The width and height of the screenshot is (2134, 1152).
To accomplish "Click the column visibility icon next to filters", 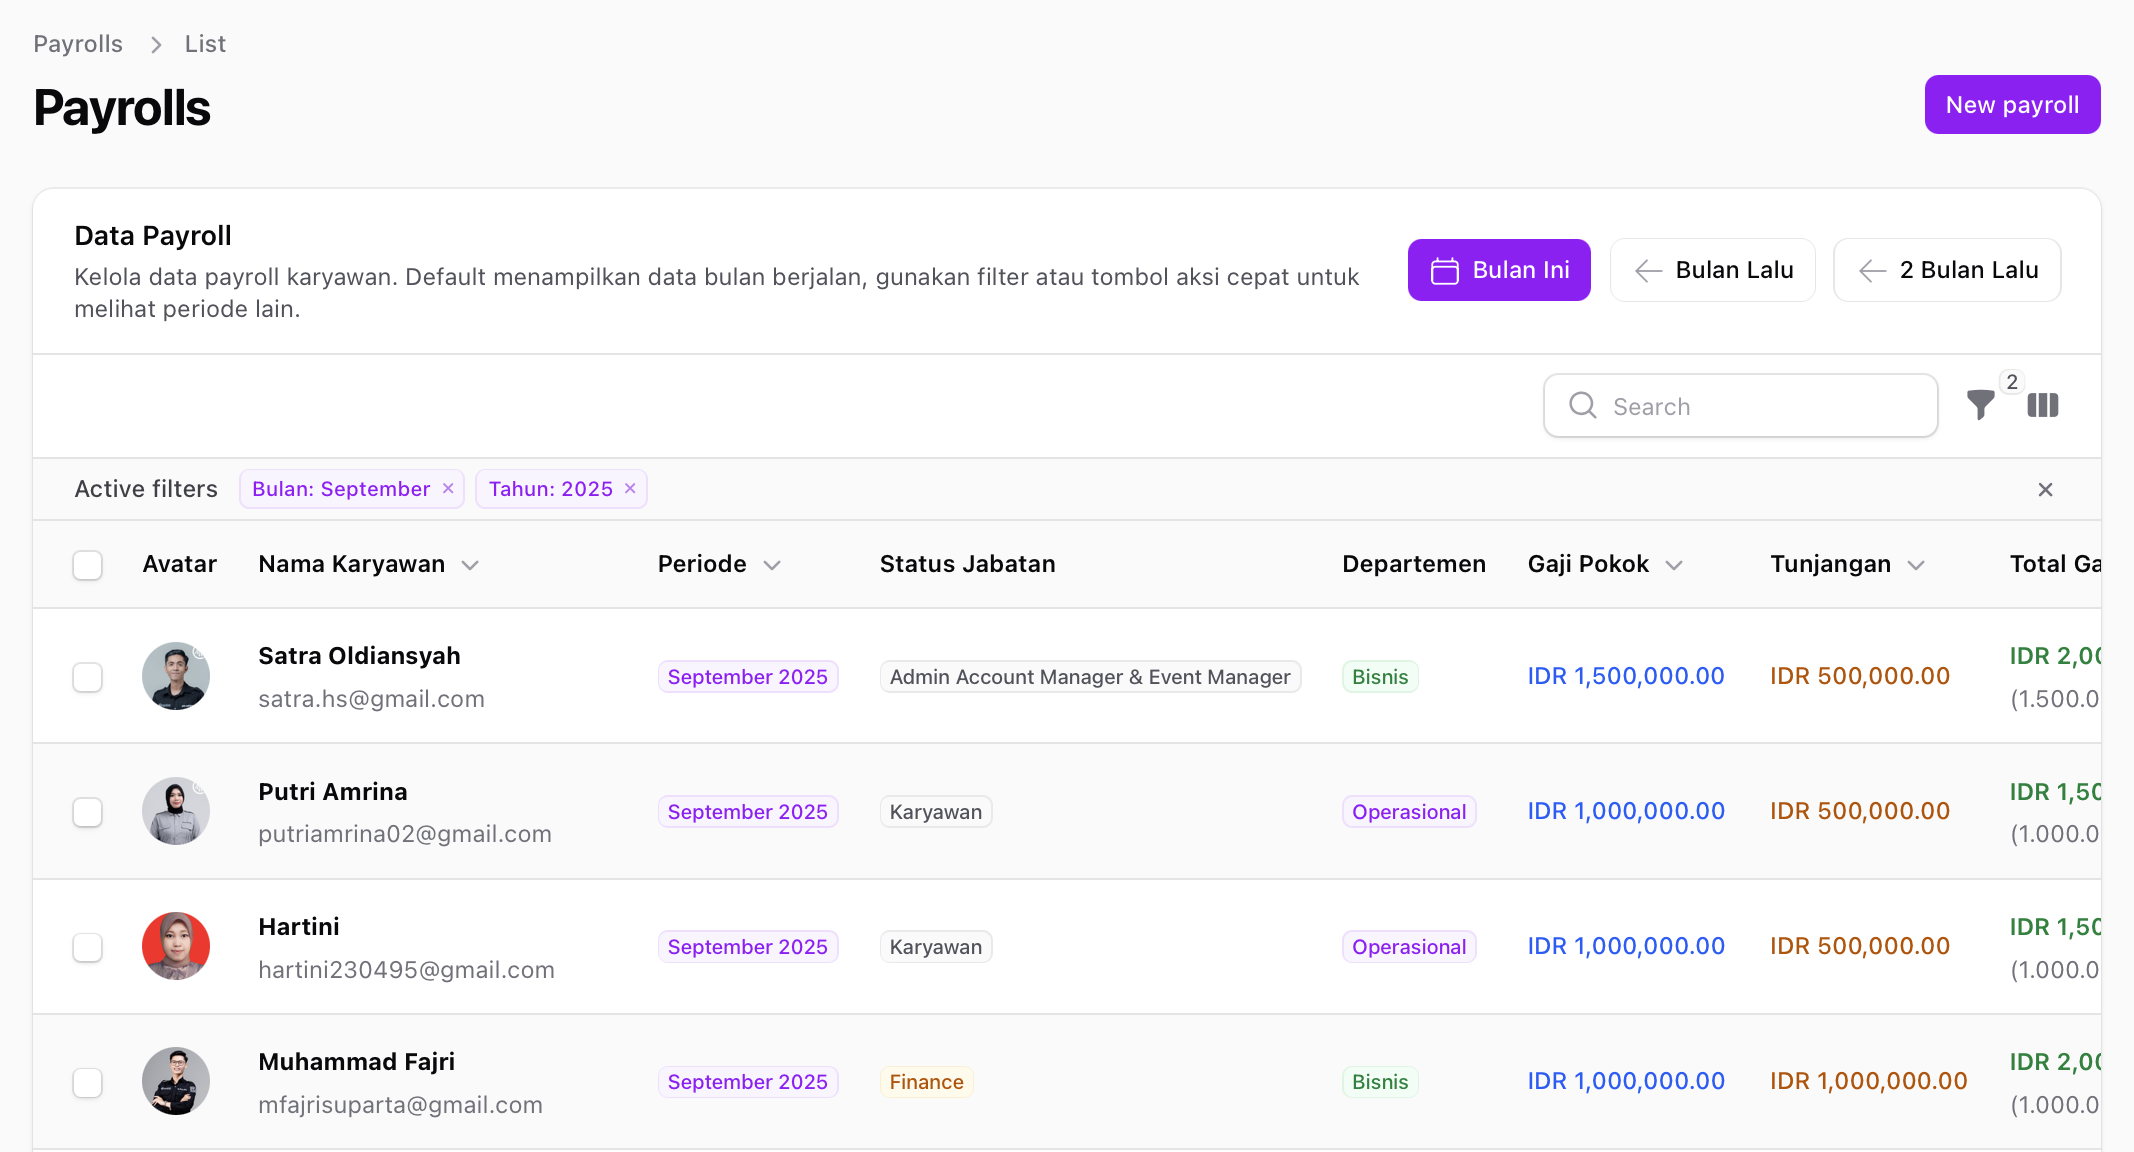I will [x=2043, y=406].
